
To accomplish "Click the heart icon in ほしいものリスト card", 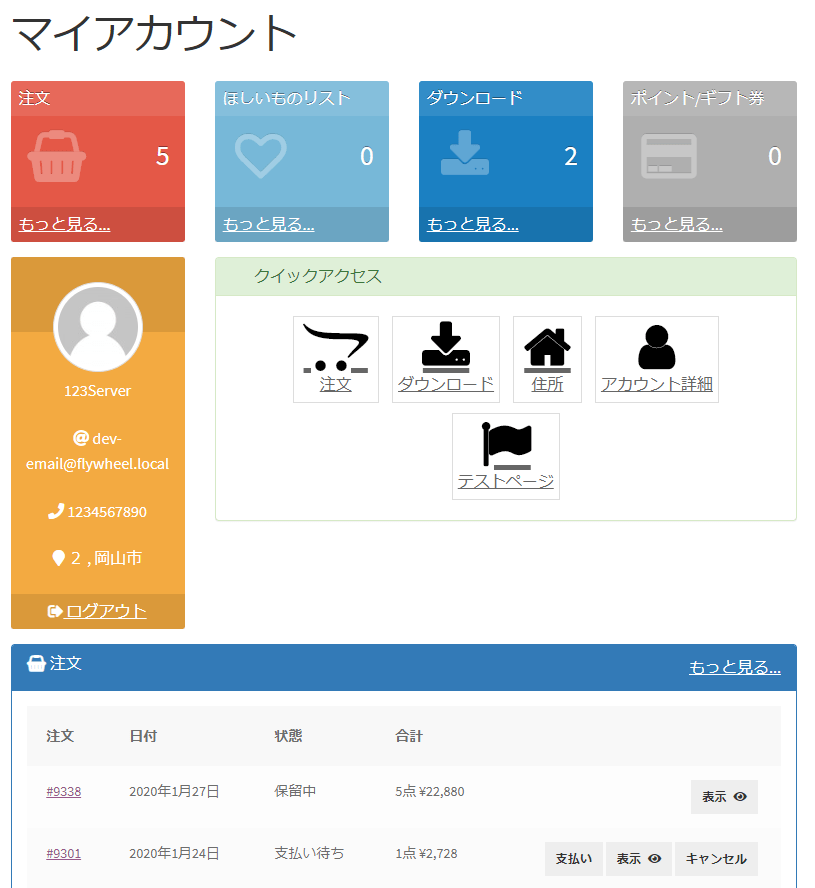I will [x=261, y=156].
